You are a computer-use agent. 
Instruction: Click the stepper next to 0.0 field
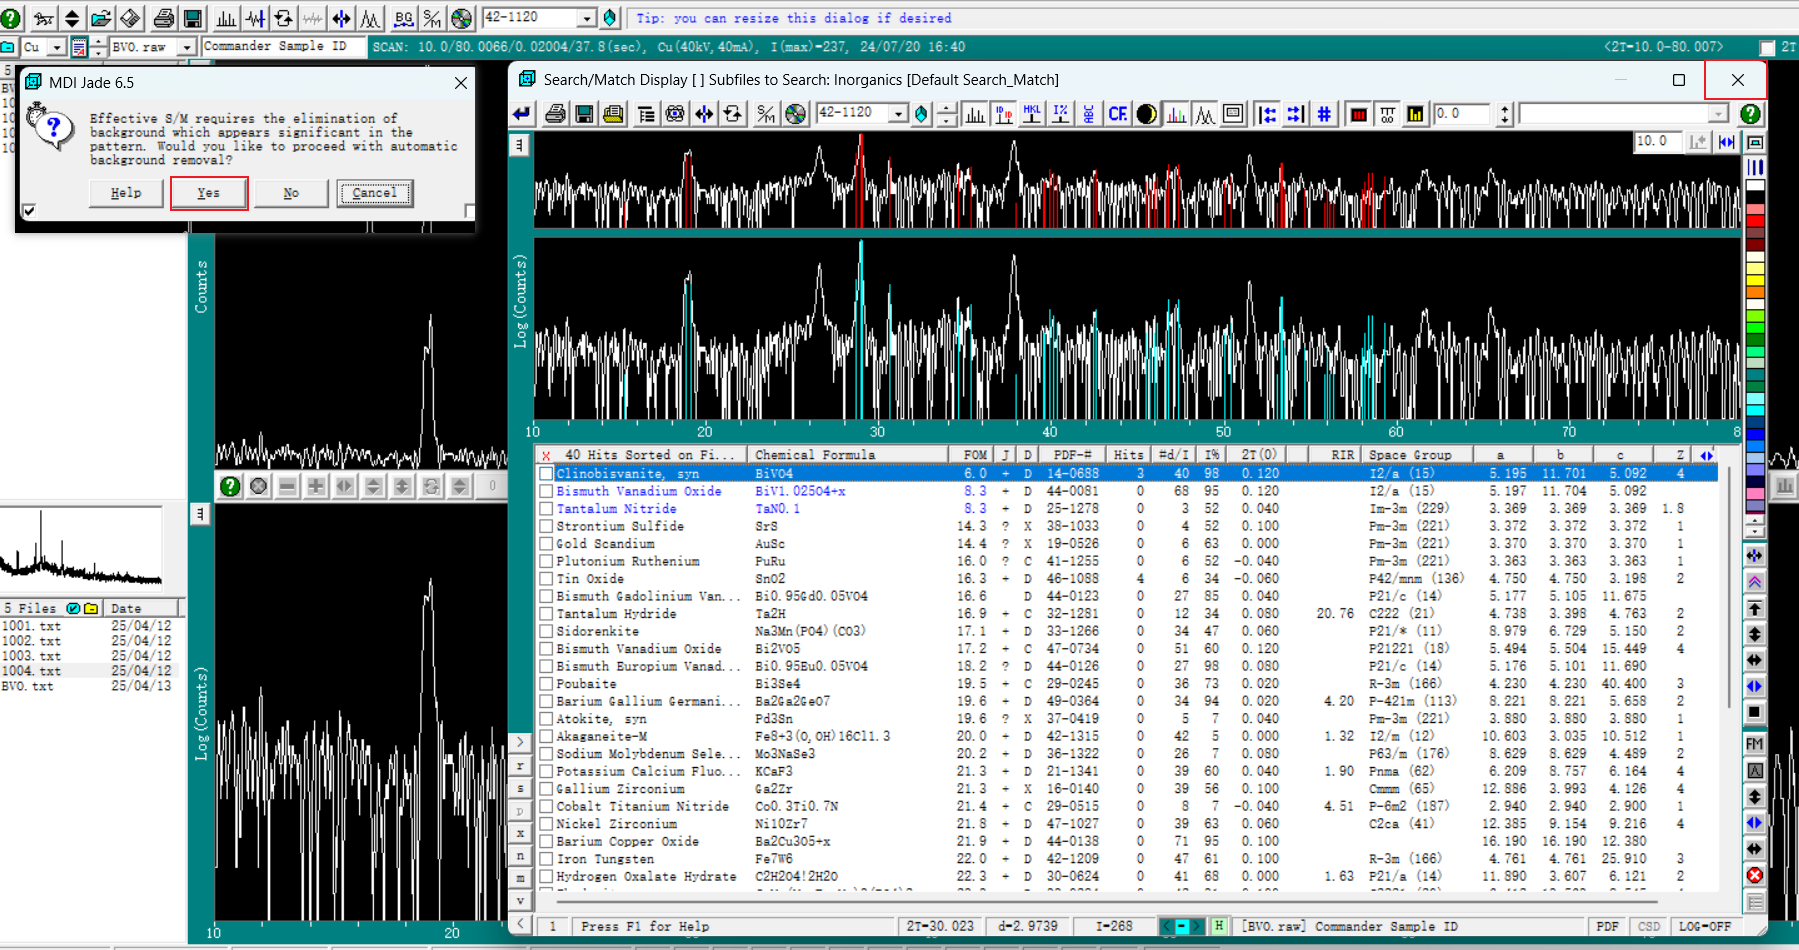coord(1504,114)
